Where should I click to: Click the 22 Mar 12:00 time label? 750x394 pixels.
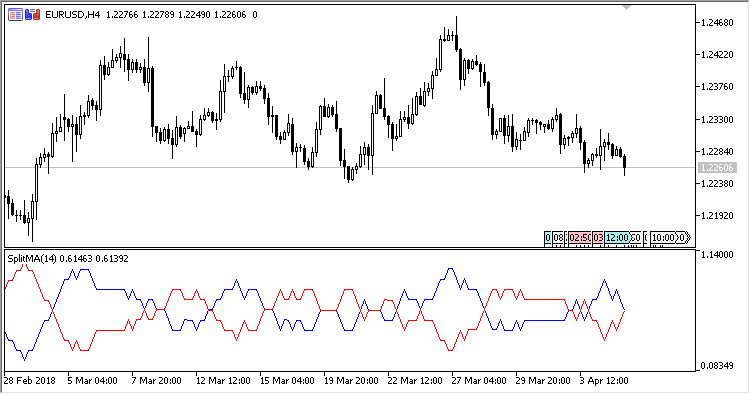coord(415,381)
